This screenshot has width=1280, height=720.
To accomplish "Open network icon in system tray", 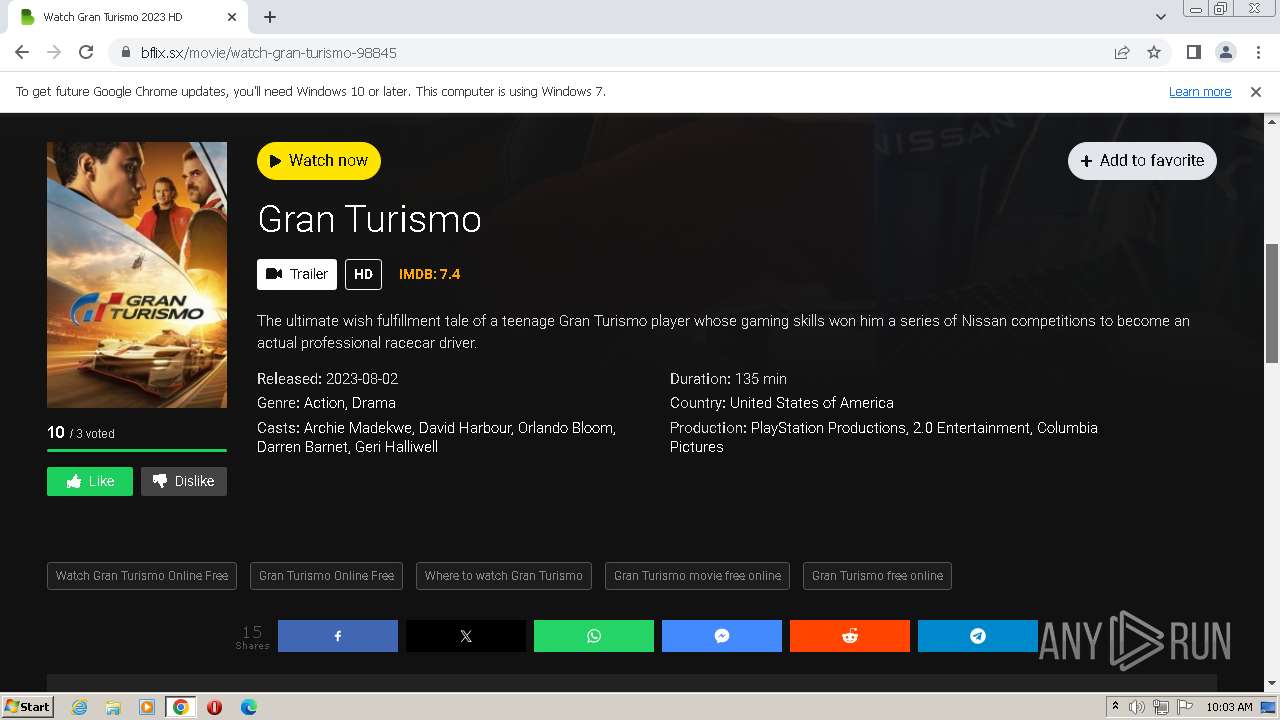I will pyautogui.click(x=1160, y=707).
